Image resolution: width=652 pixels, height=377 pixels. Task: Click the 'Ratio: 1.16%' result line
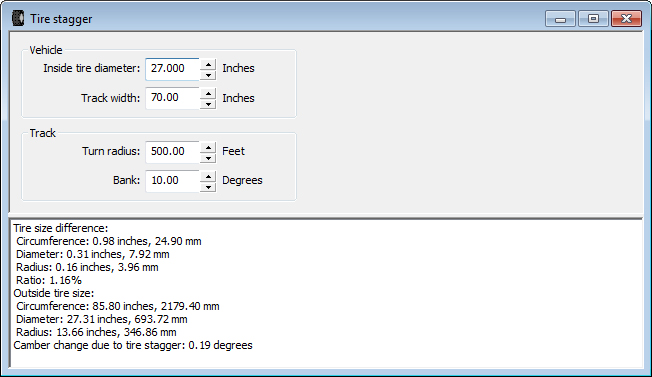49,280
